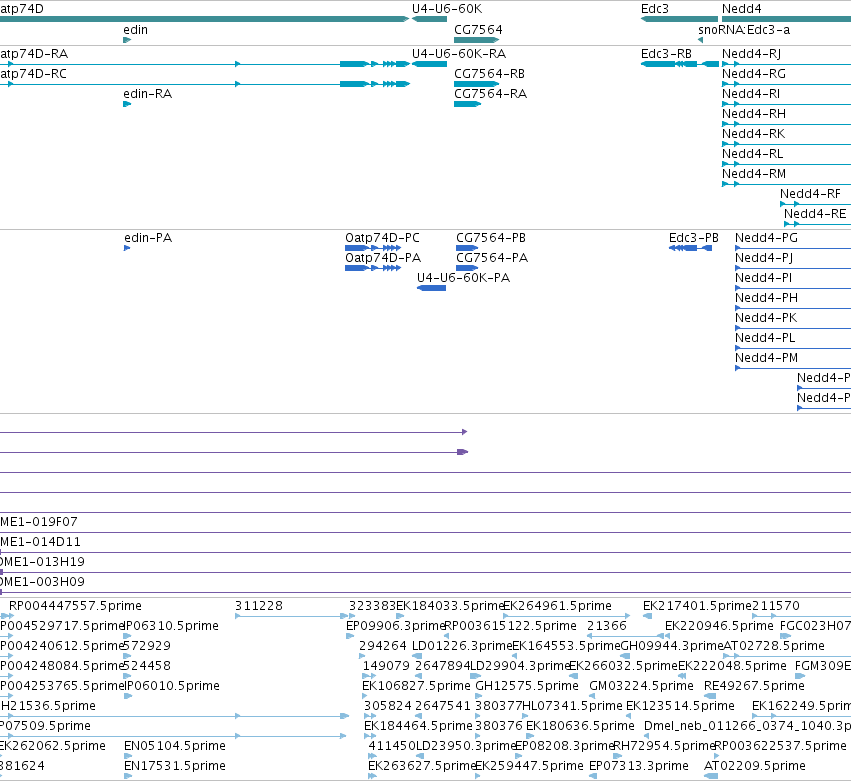Select the edin-PA protein label
The height and width of the screenshot is (781, 851).
pos(148,238)
